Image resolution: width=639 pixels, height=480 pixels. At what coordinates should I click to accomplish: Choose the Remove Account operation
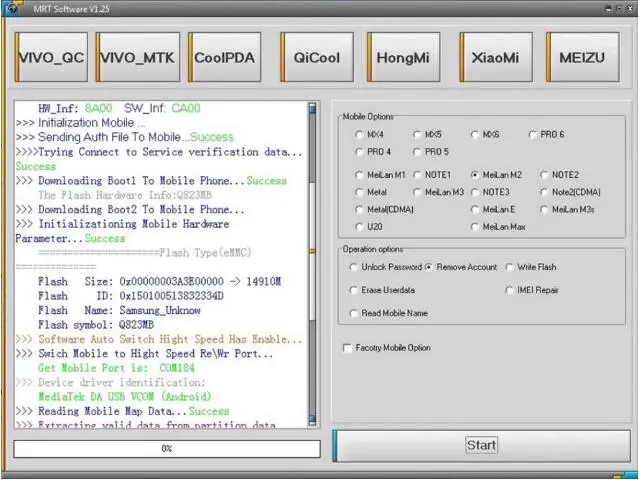pyautogui.click(x=429, y=267)
